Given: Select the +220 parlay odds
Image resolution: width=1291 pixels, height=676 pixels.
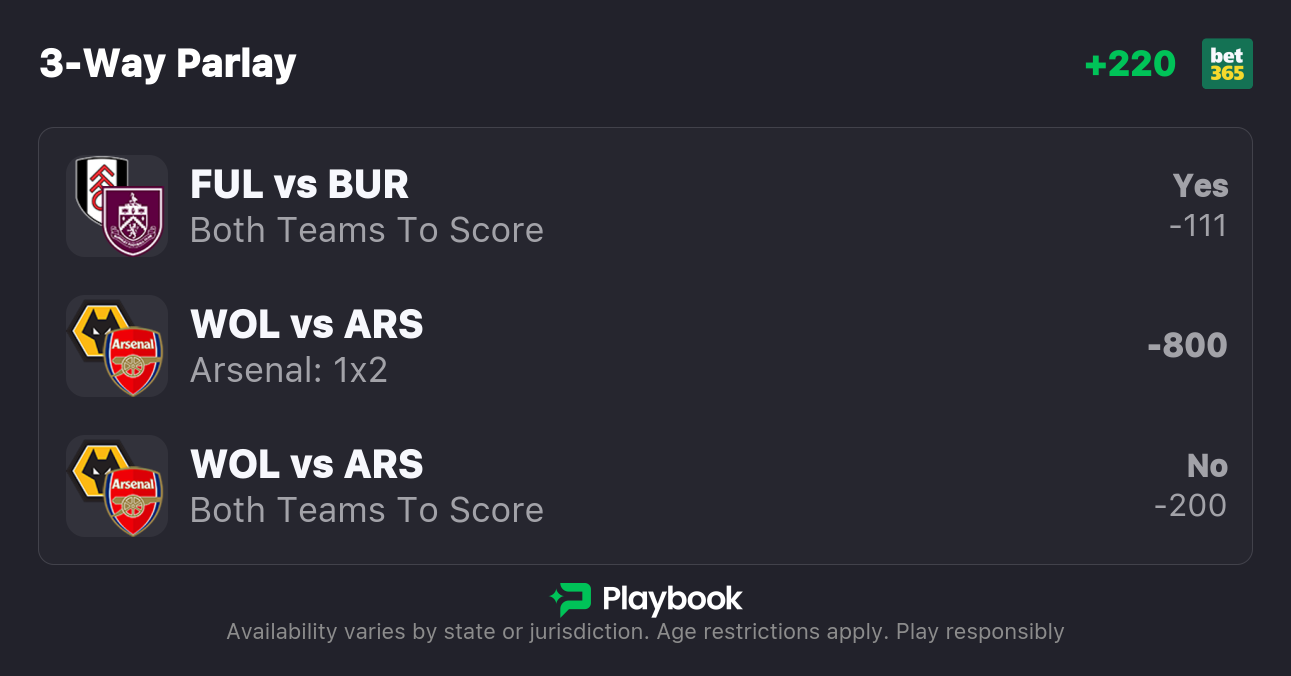Looking at the screenshot, I should point(1130,64).
